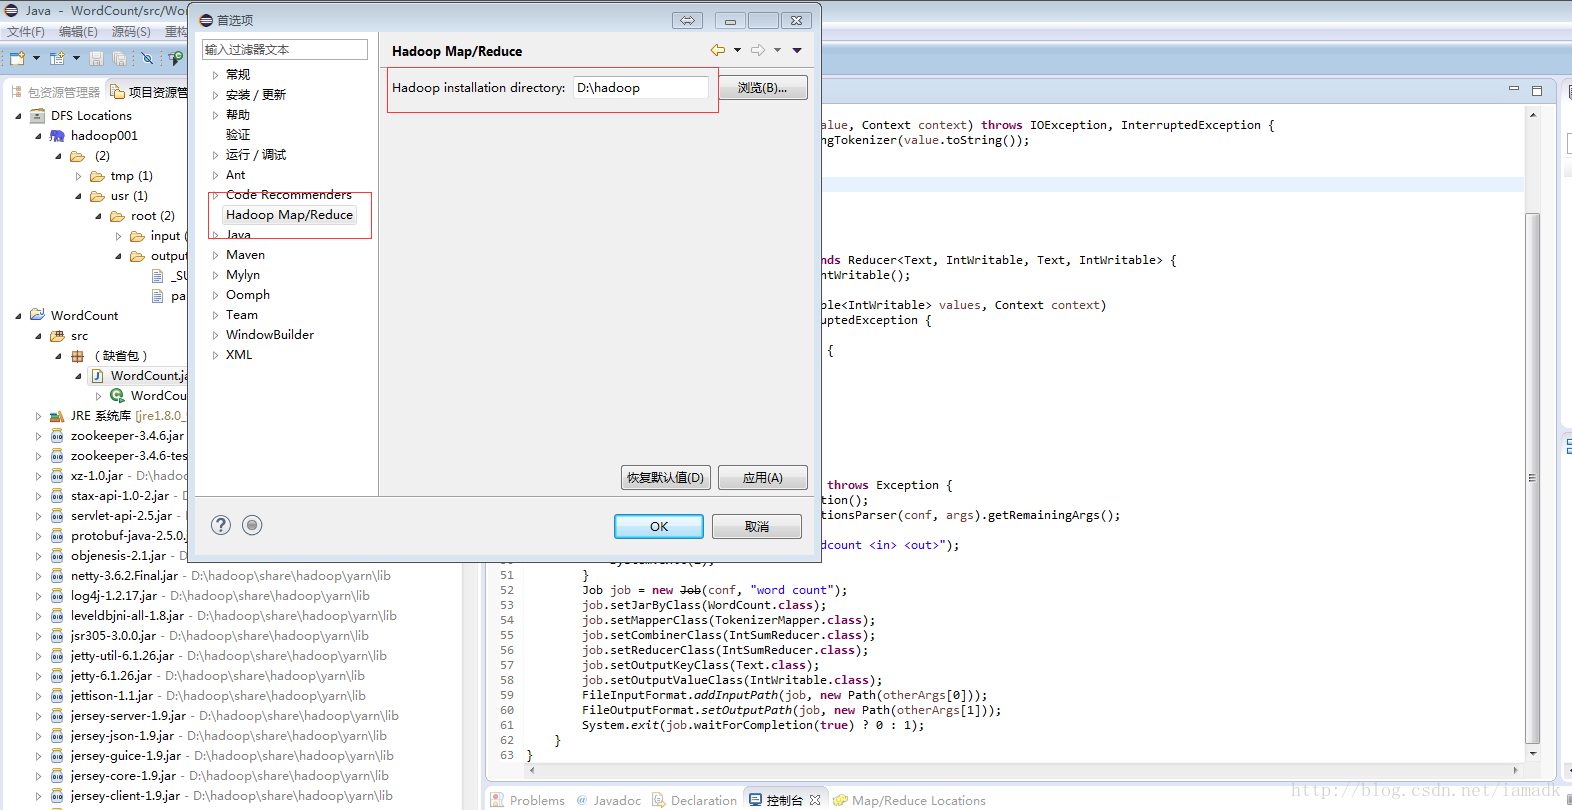Click the _SU file icon under output
The width and height of the screenshot is (1572, 810).
tap(157, 276)
